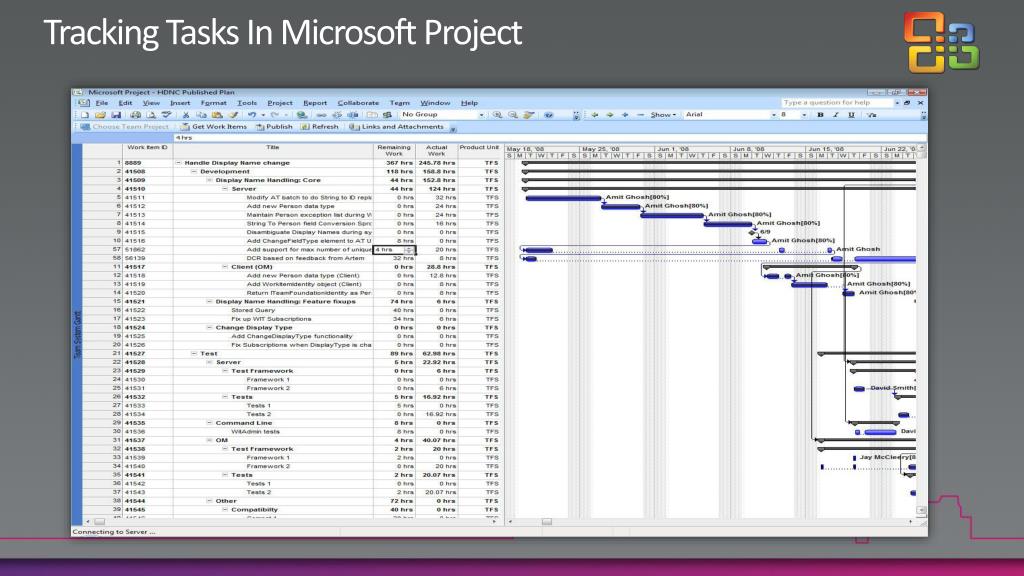Viewport: 1024px width, 576px height.
Task: Click the Show Subtasks plus icon
Action: tap(625, 115)
